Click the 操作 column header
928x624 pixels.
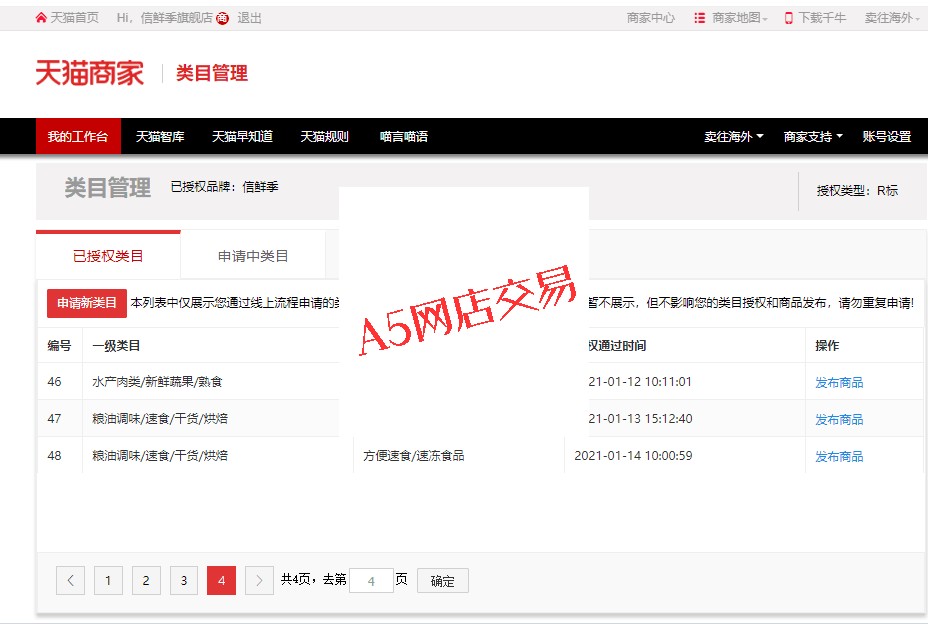[827, 346]
